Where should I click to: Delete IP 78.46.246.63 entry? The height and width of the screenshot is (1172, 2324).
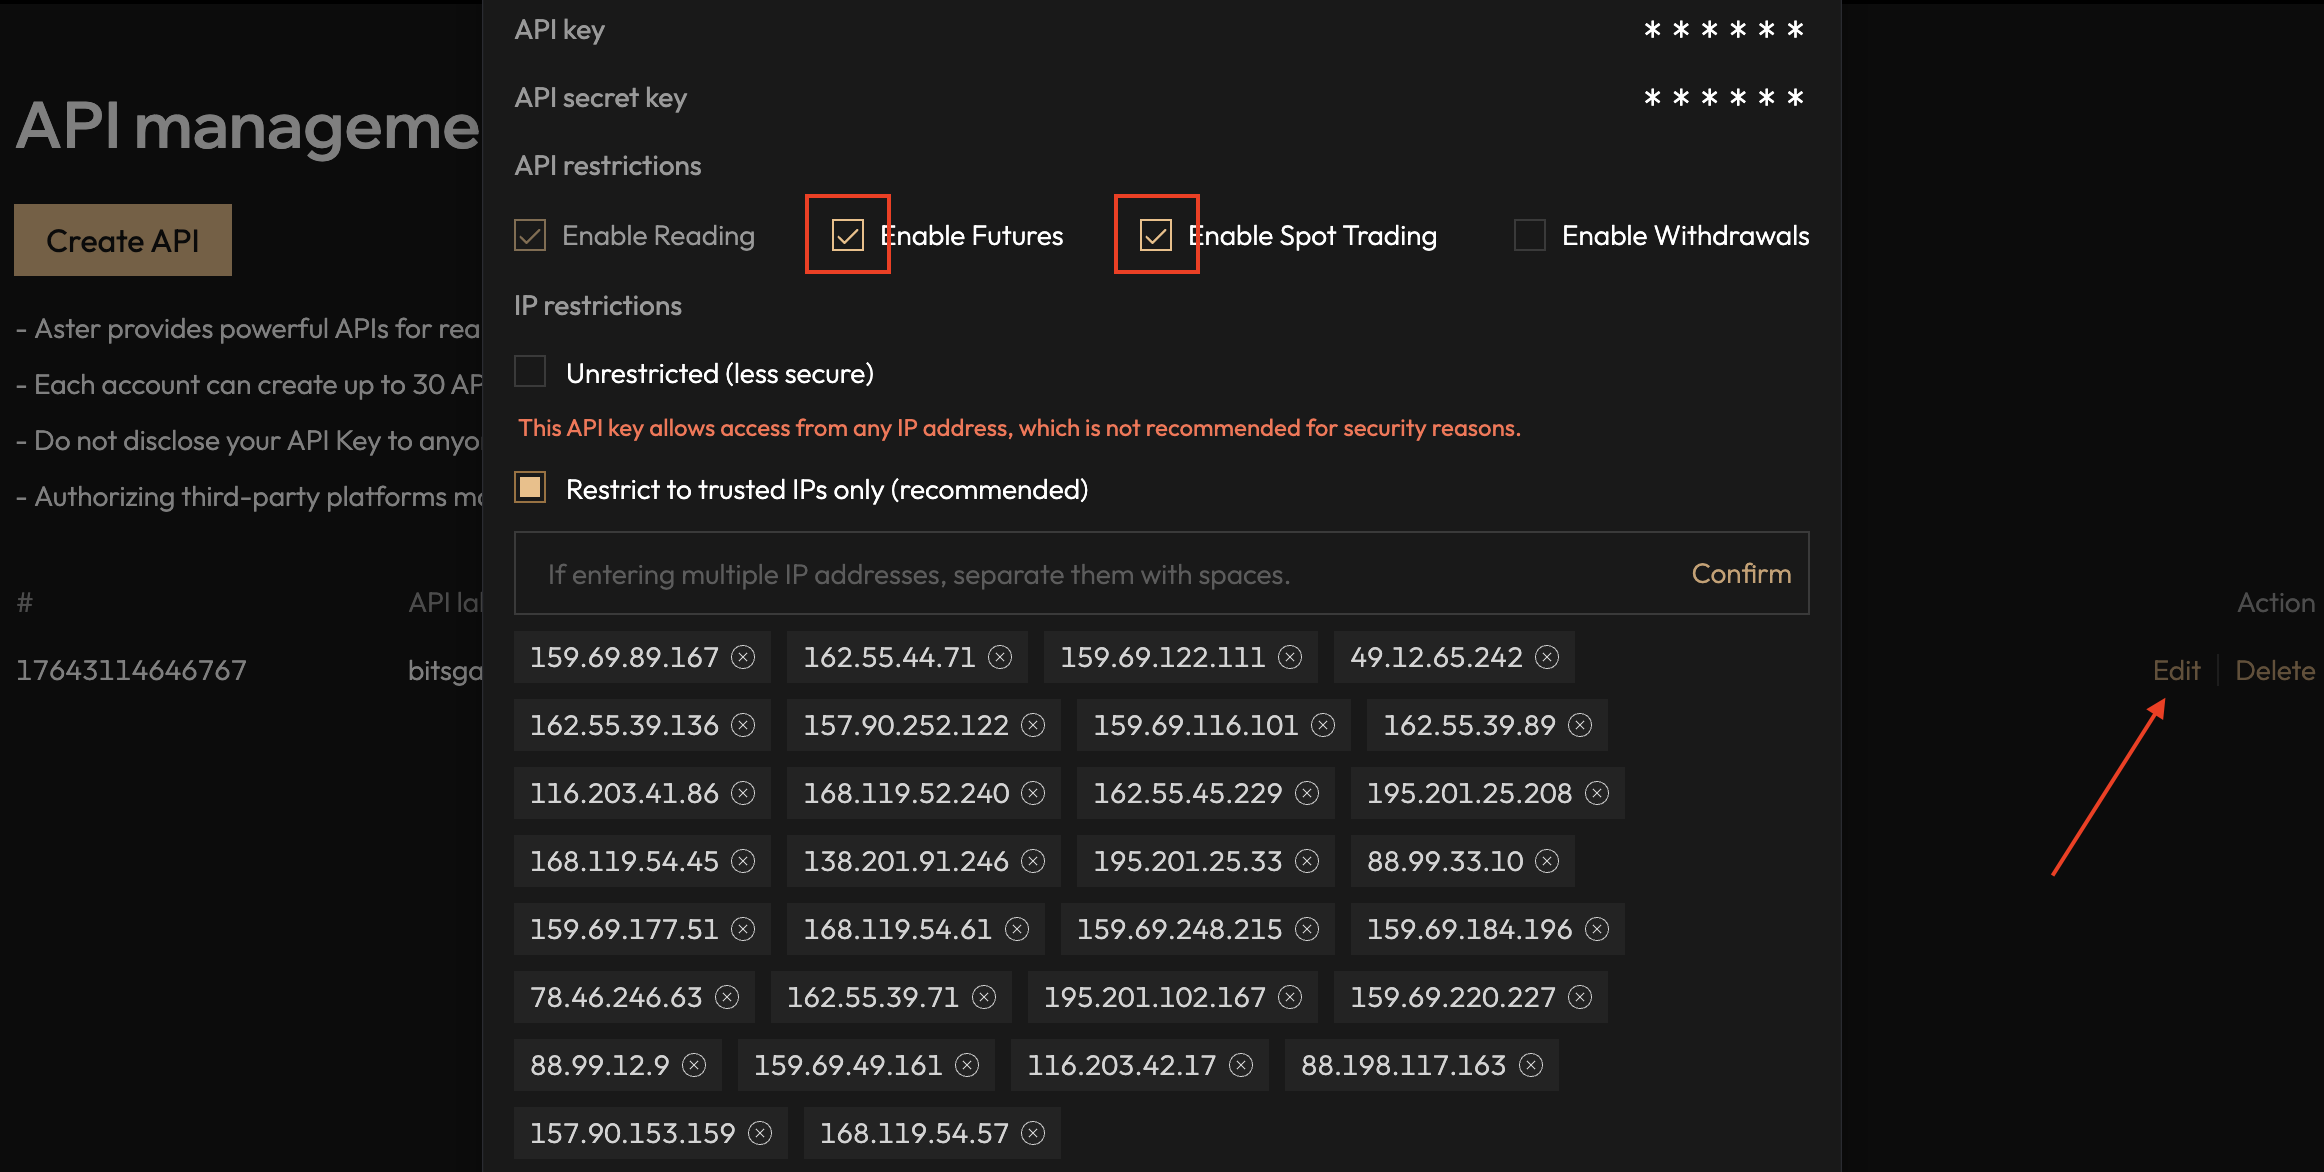(727, 997)
